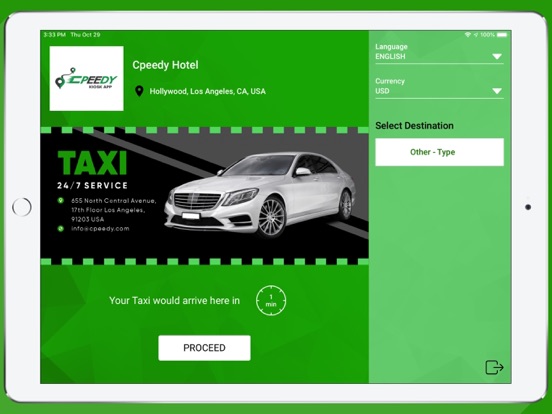This screenshot has height=414, width=552.
Task: Click 'Your Taxi would arrive here in' text
Action: (175, 301)
